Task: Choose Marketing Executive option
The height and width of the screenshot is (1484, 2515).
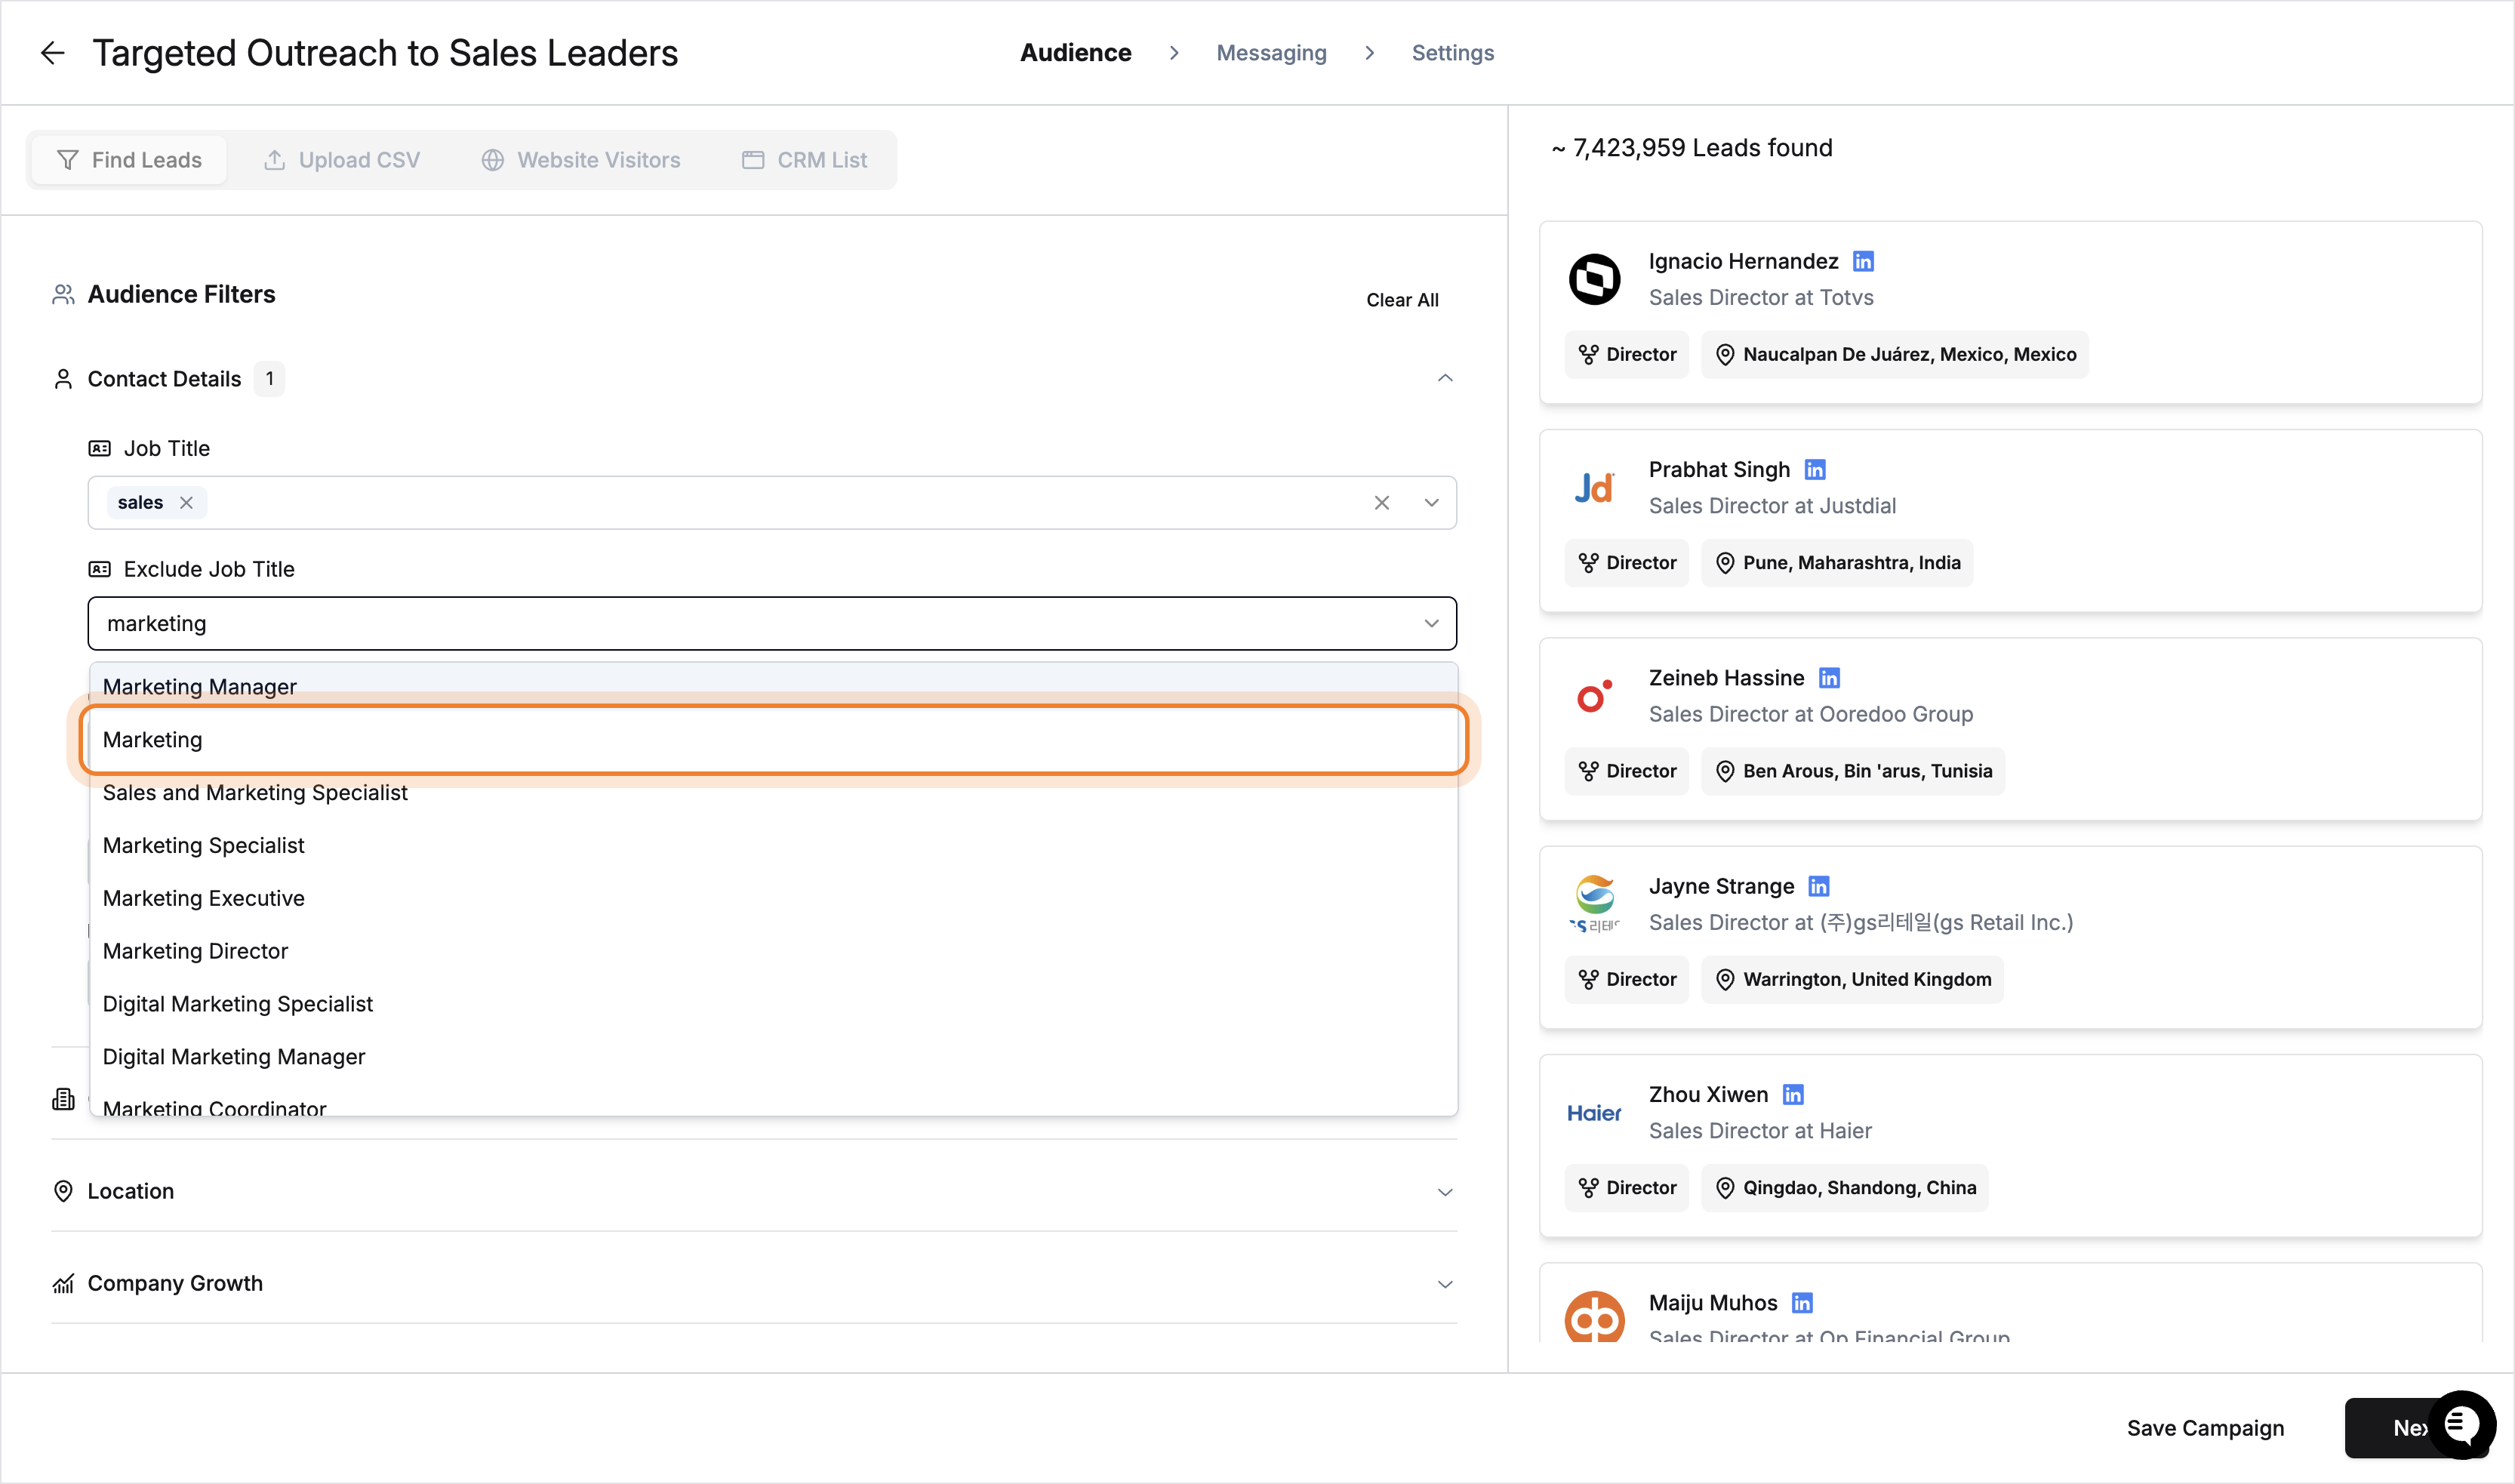Action: click(773, 898)
